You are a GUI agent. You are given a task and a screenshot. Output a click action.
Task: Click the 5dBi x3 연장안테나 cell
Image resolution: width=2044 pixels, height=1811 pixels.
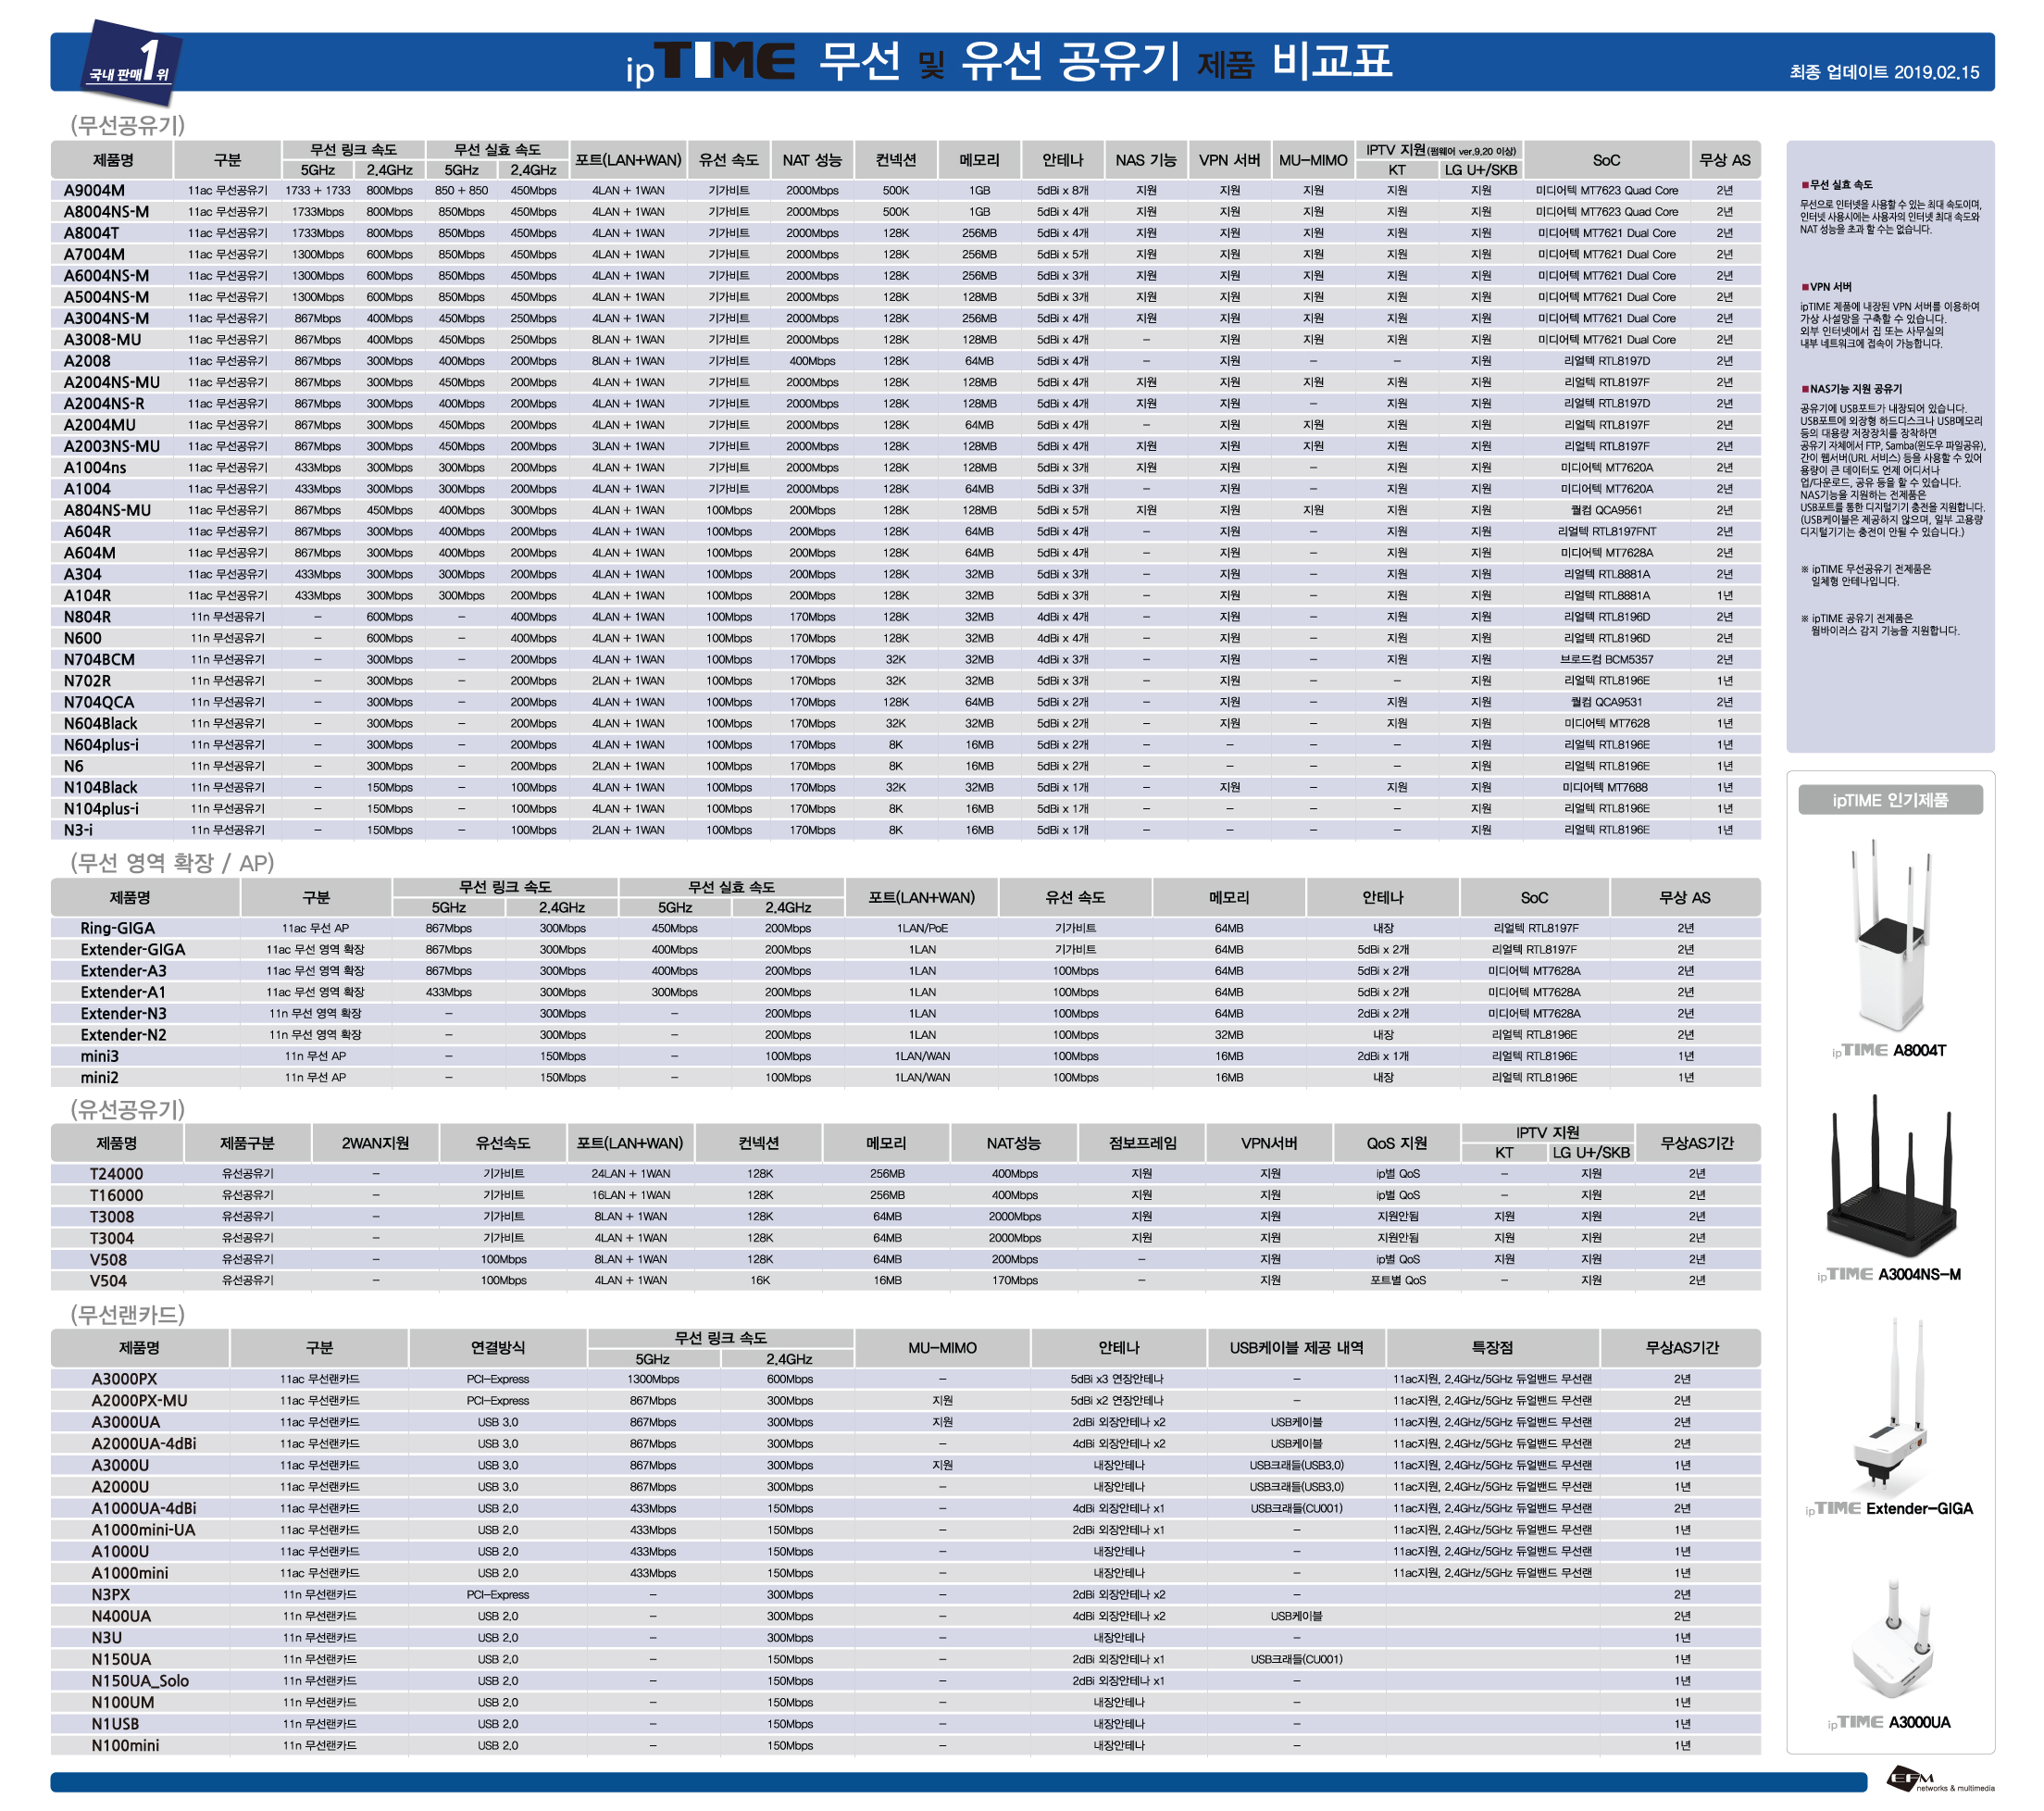click(x=1118, y=1379)
